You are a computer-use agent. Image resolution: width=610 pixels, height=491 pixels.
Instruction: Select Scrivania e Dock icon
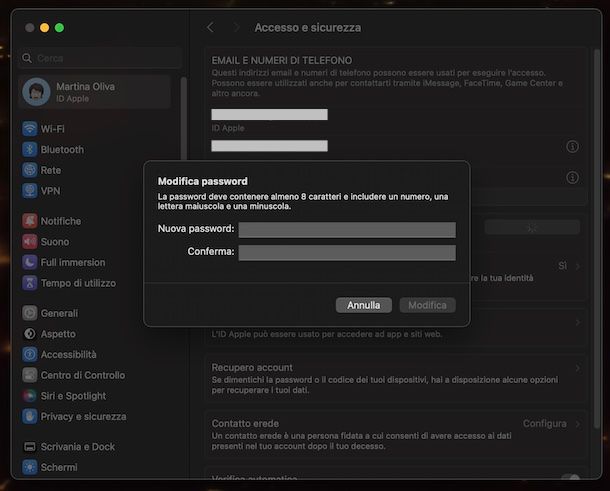click(x=30, y=446)
